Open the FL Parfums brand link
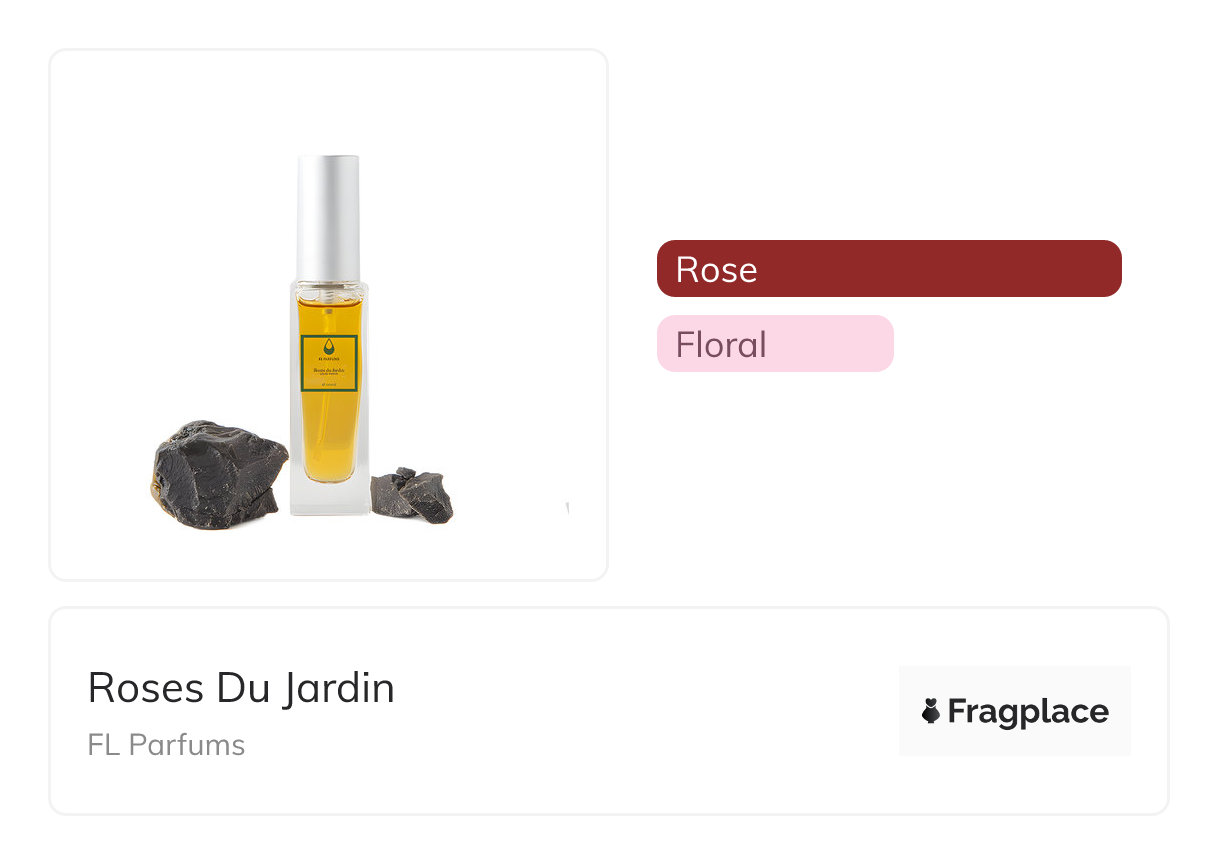Viewport: 1218px width, 864px height. tap(166, 745)
